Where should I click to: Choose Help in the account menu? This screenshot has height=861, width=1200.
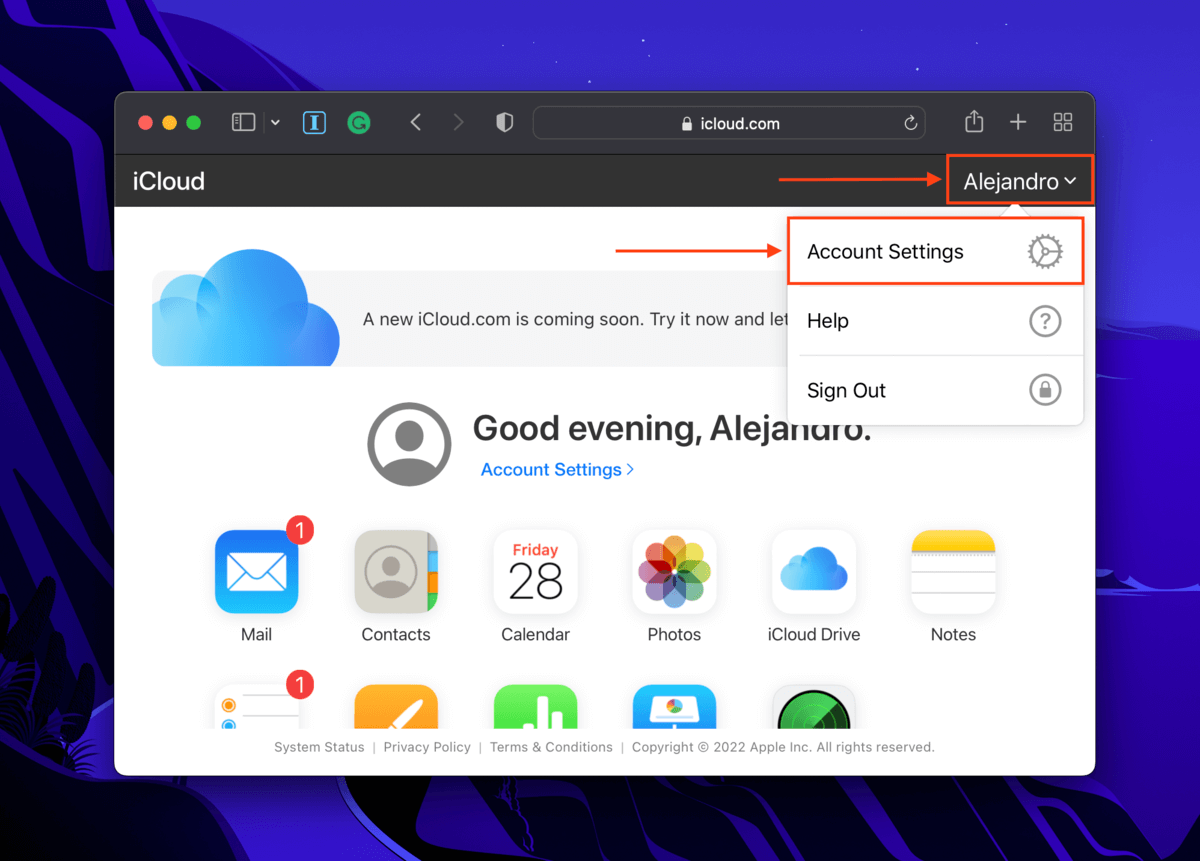click(x=935, y=321)
